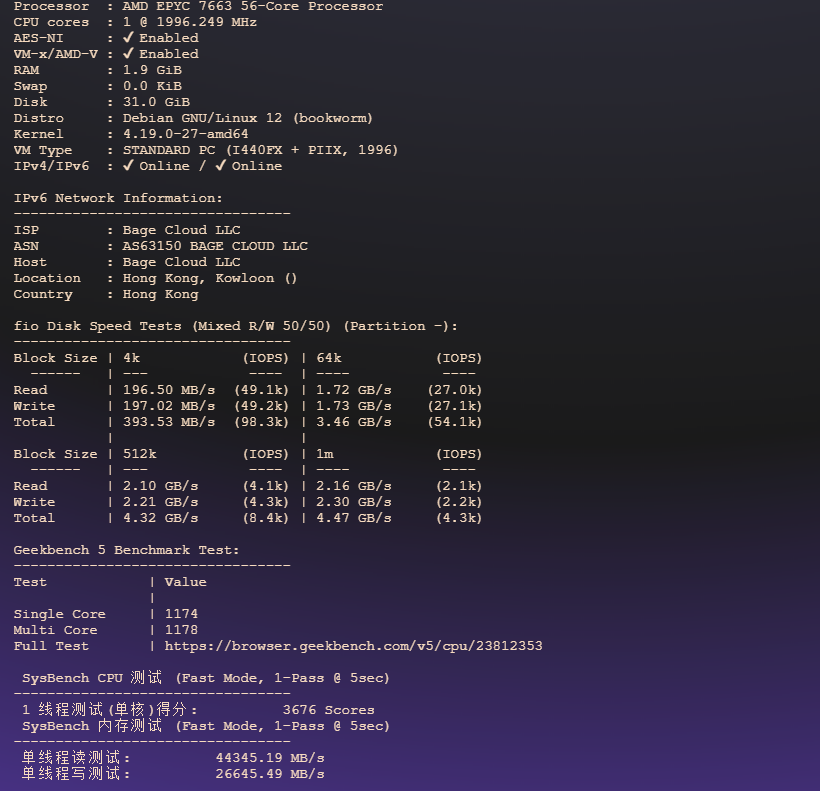Image resolution: width=820 pixels, height=791 pixels.
Task: Open the browser.geekbench.com full test URL
Action: [x=353, y=646]
